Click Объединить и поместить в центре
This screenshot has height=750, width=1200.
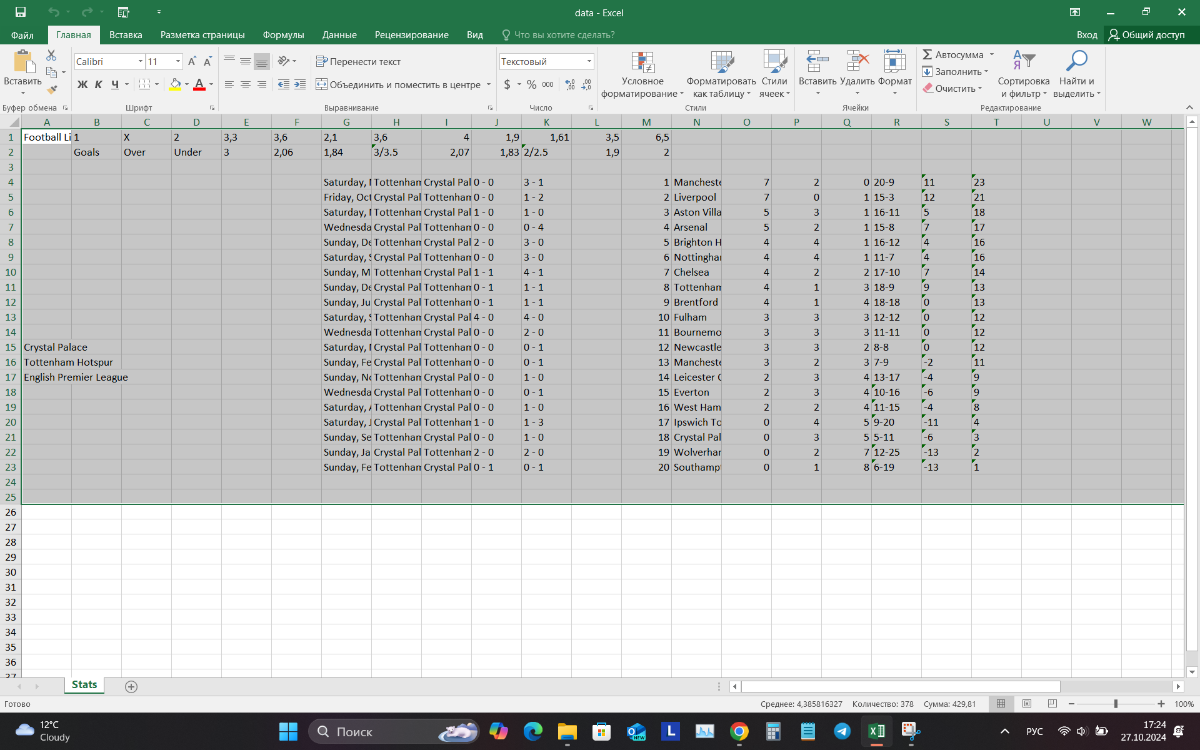coord(398,85)
